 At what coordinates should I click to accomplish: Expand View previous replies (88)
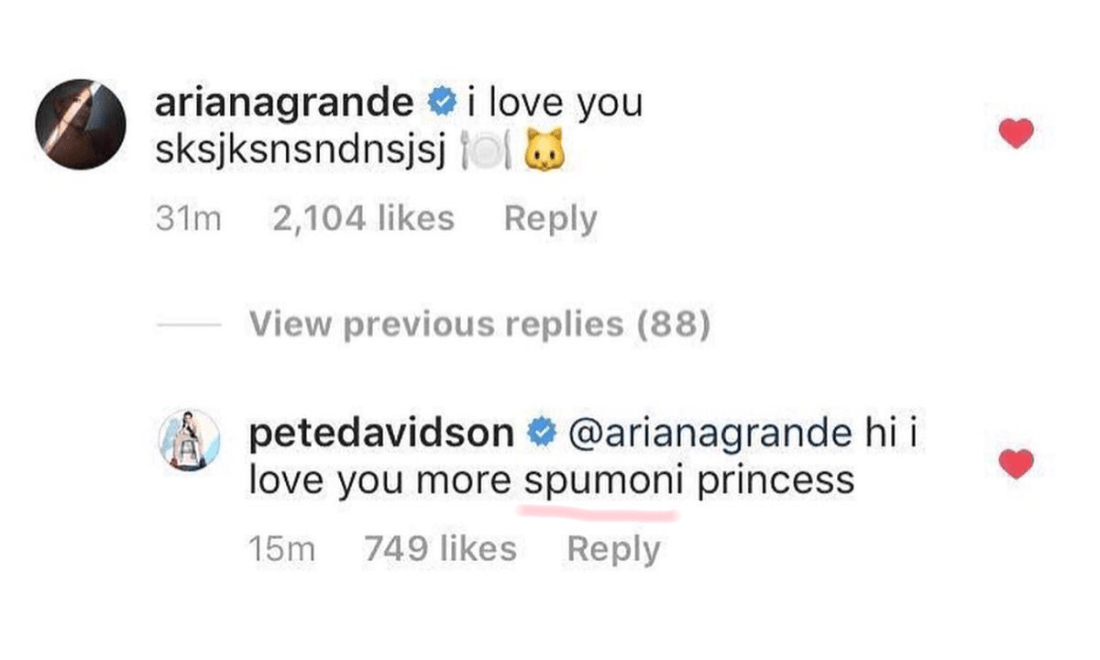479,324
